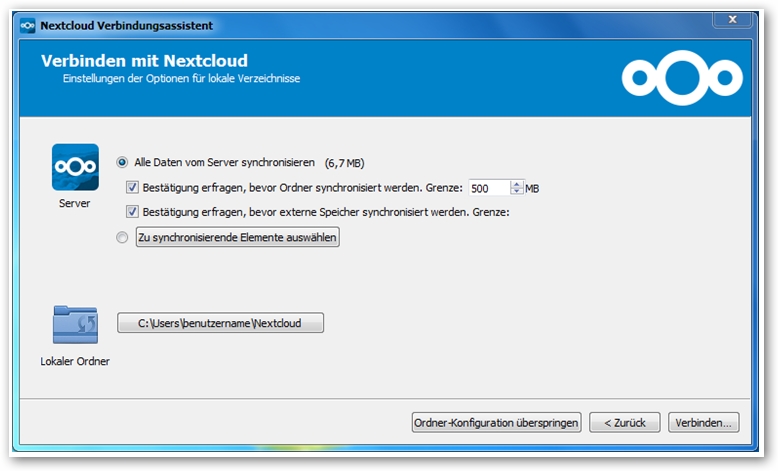Click the large Nextcloud logo in header
The image size is (778, 471).
coord(682,78)
